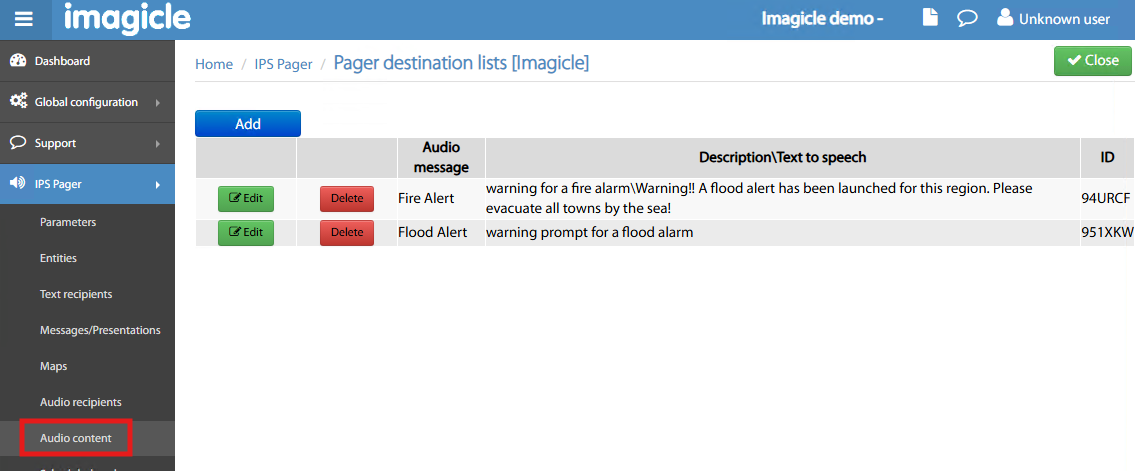Delete the Flood Alert entry
This screenshot has height=471, width=1135.
click(x=347, y=233)
